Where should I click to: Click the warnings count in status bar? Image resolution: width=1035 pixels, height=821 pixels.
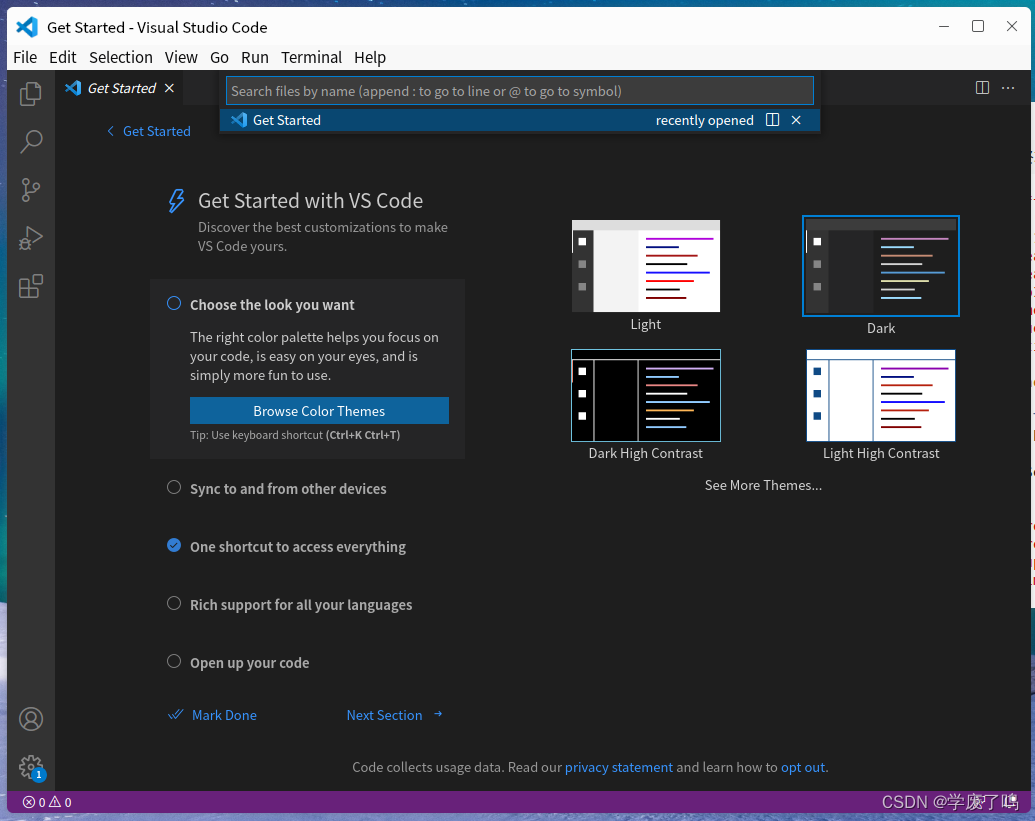[61, 802]
